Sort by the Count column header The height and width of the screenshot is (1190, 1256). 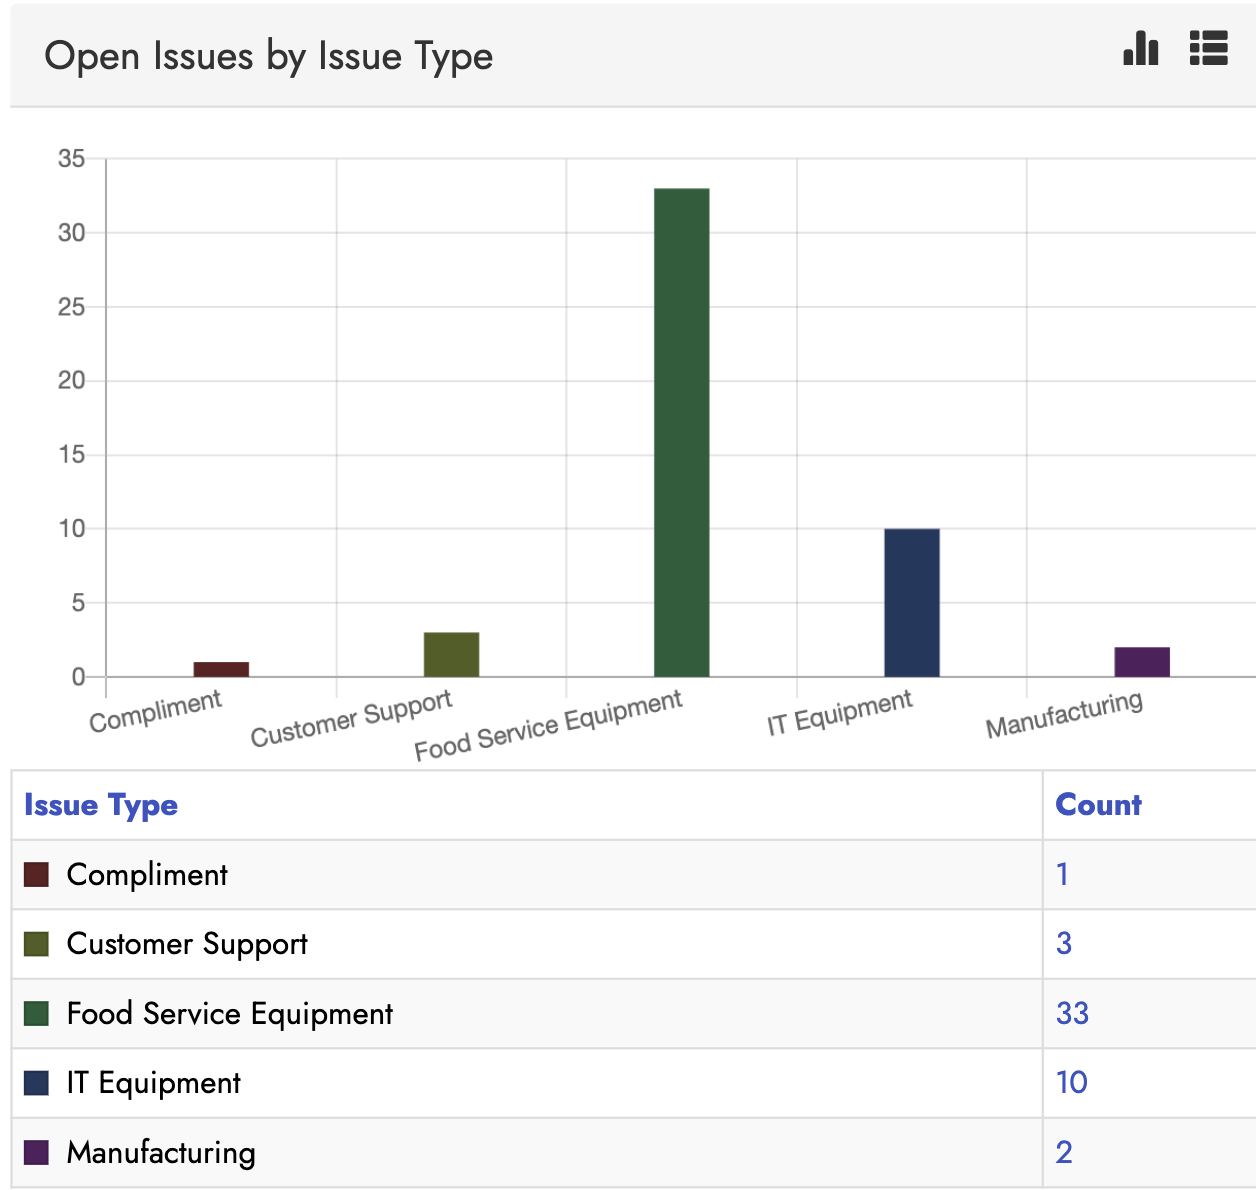coord(1097,805)
